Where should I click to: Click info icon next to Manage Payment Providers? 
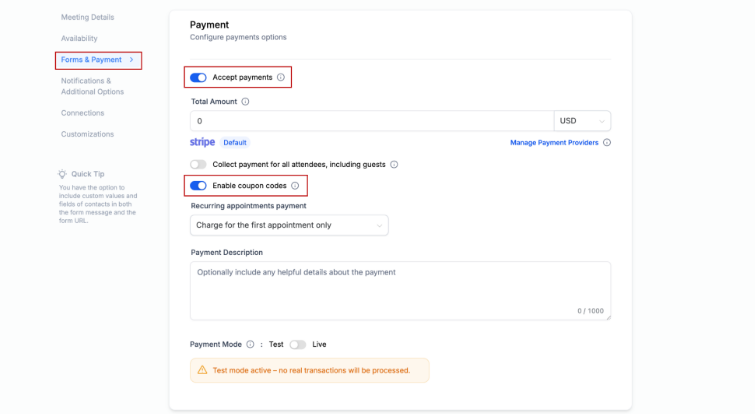(x=607, y=143)
